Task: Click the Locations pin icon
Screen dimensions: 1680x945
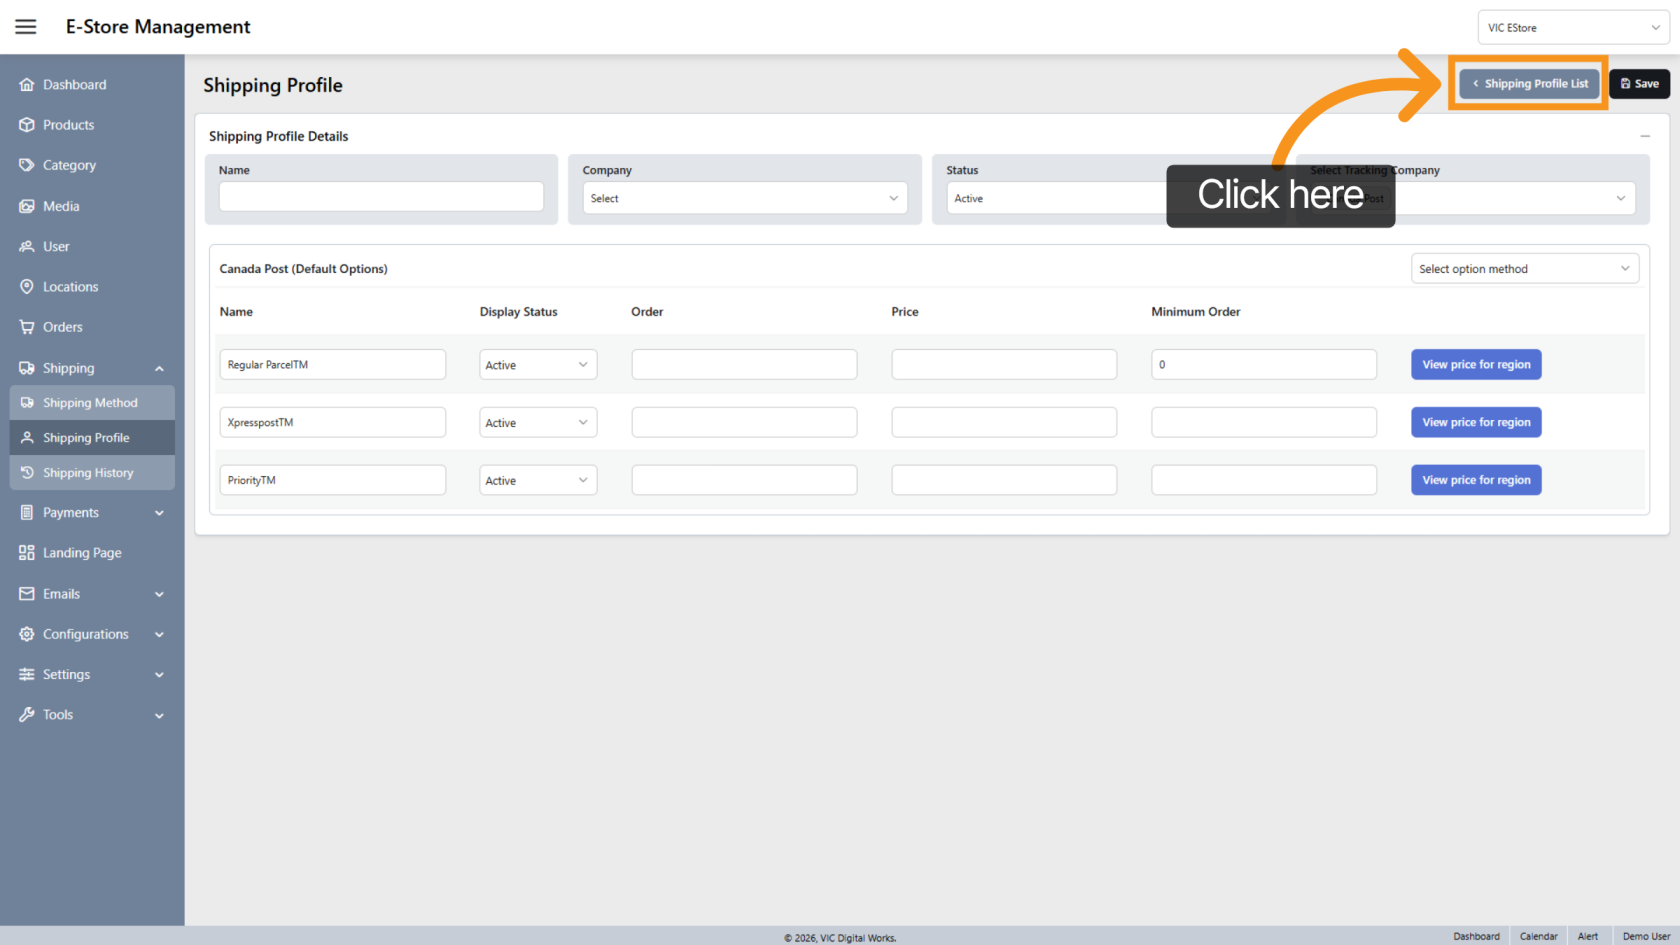Action: pyautogui.click(x=27, y=287)
